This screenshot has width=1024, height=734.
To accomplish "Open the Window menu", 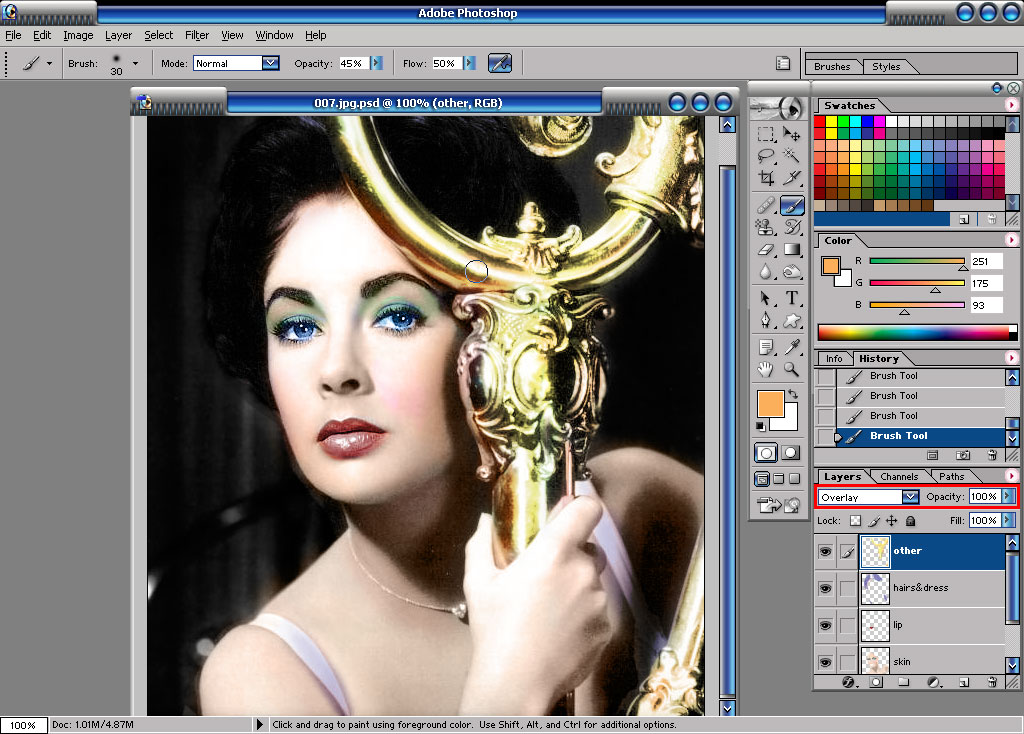I will point(274,35).
